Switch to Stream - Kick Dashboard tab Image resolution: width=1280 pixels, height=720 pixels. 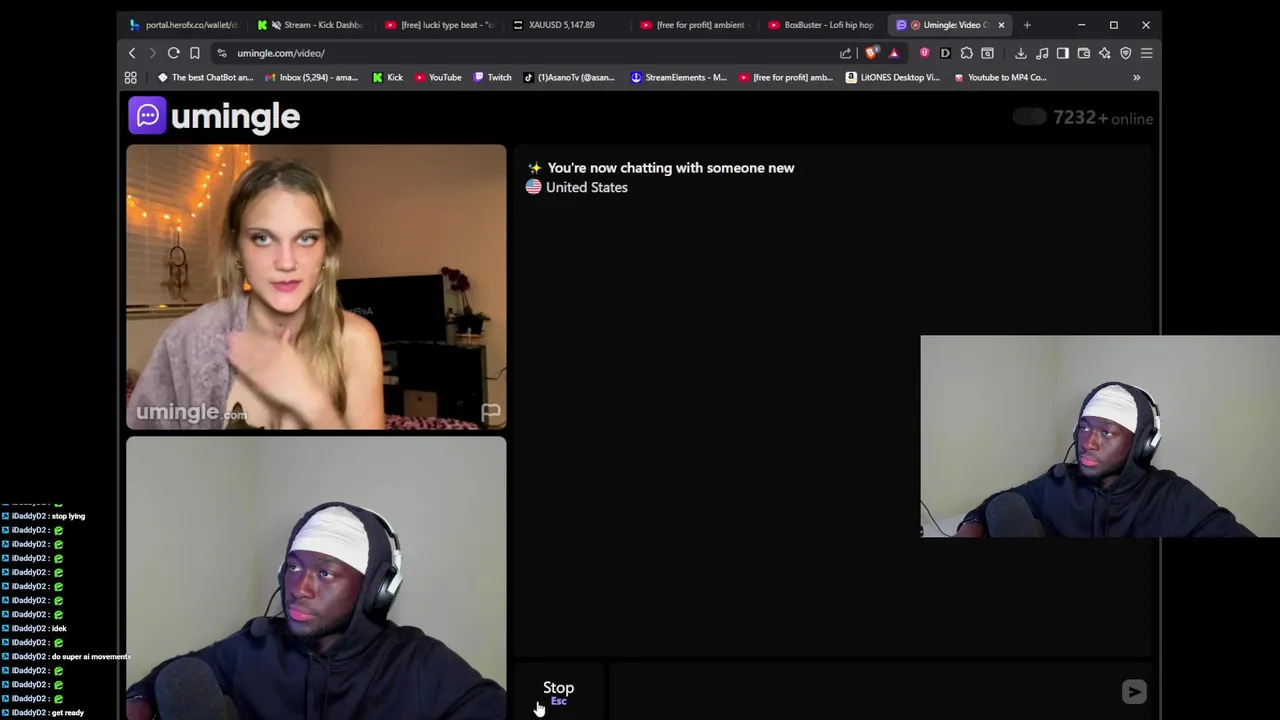coord(312,25)
